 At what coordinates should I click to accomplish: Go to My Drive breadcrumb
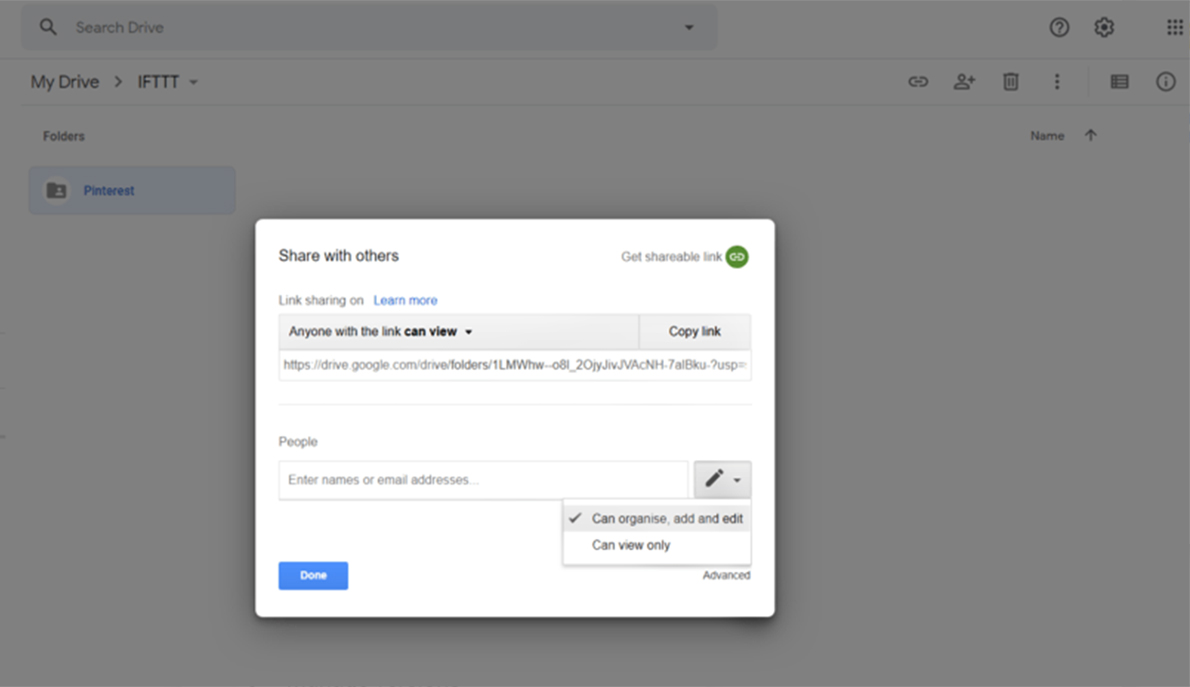click(x=65, y=81)
